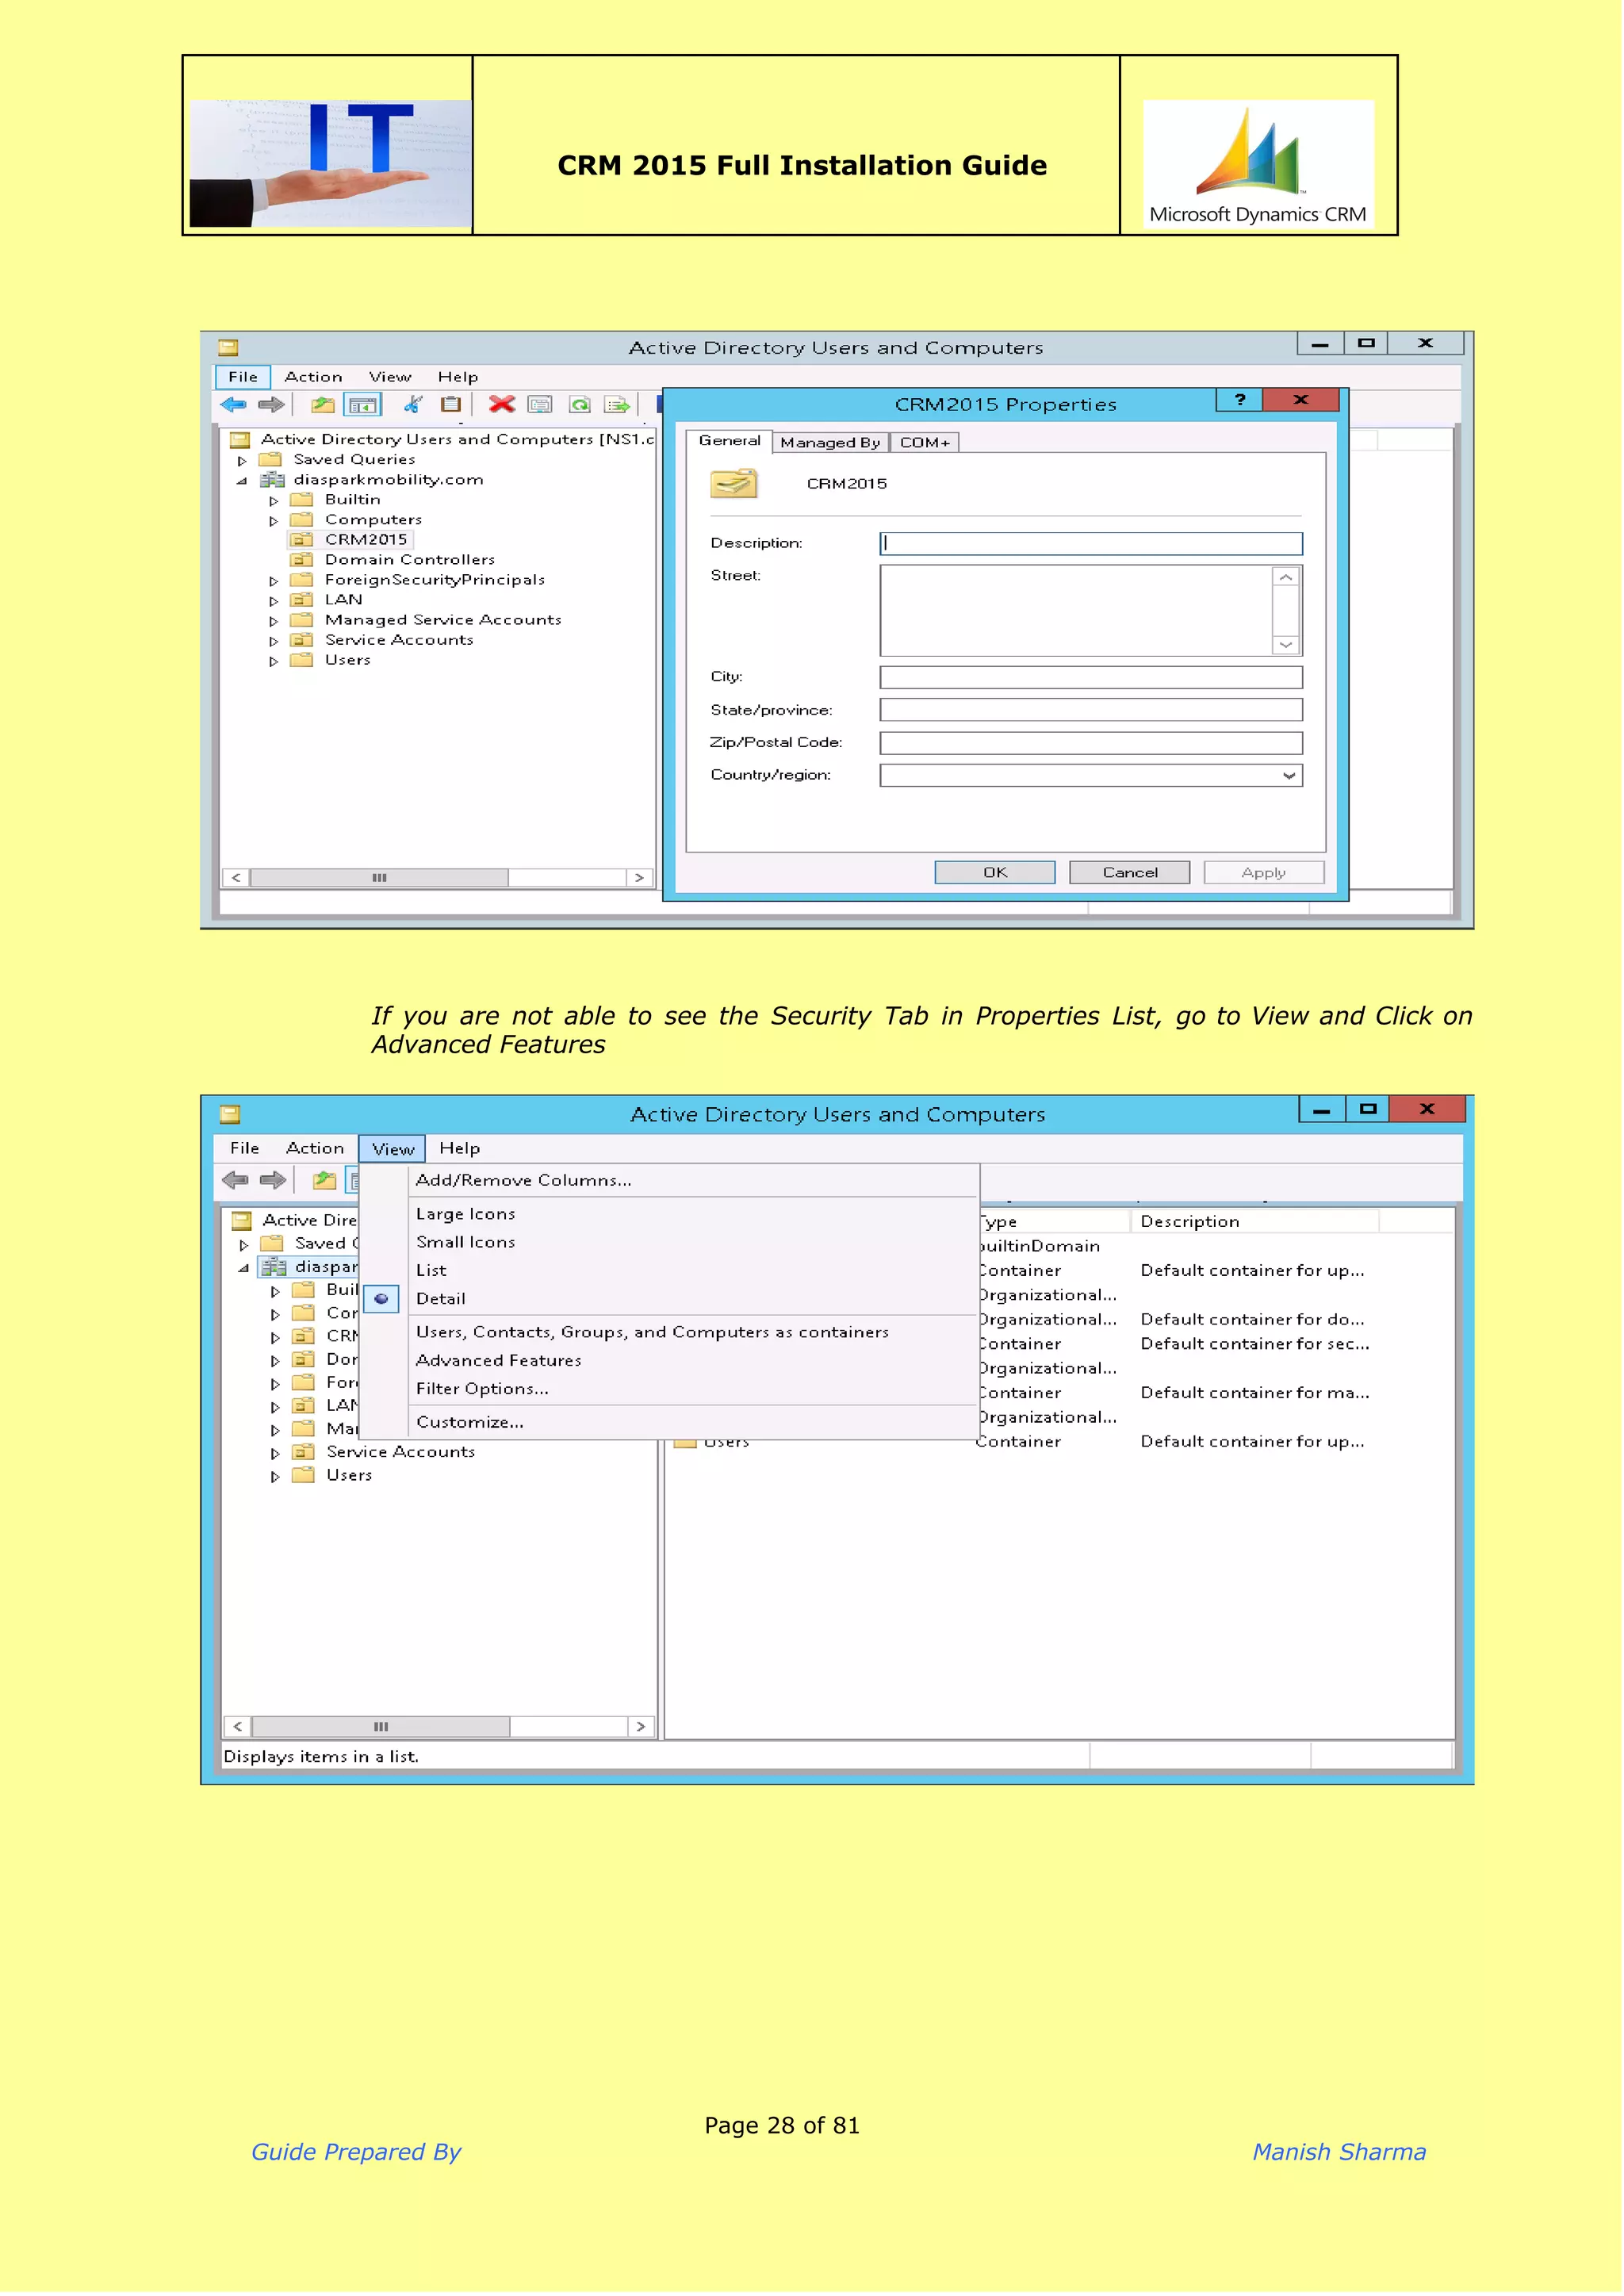The height and width of the screenshot is (2296, 1624).
Task: Click the help question mark in CRM2015 Properties
Action: point(1242,400)
